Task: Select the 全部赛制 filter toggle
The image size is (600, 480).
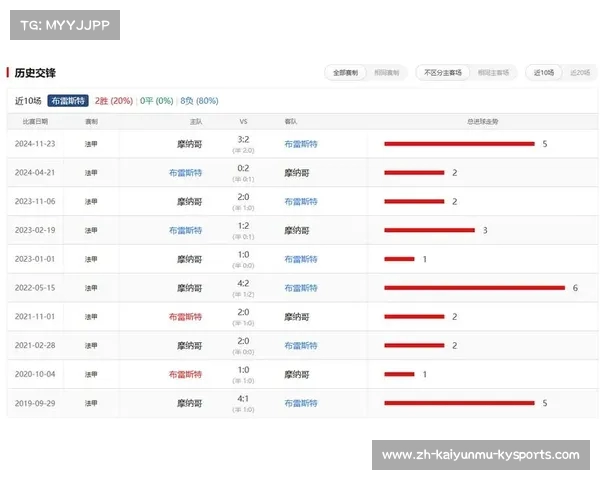Action: pyautogui.click(x=345, y=73)
